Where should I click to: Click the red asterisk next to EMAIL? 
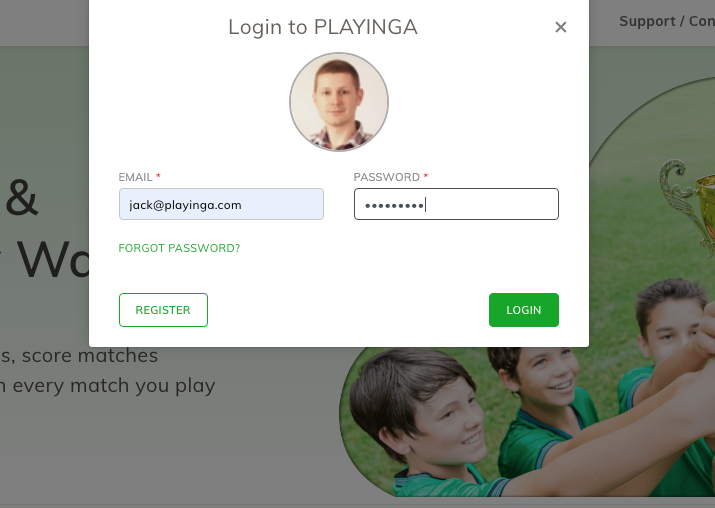[x=158, y=176]
